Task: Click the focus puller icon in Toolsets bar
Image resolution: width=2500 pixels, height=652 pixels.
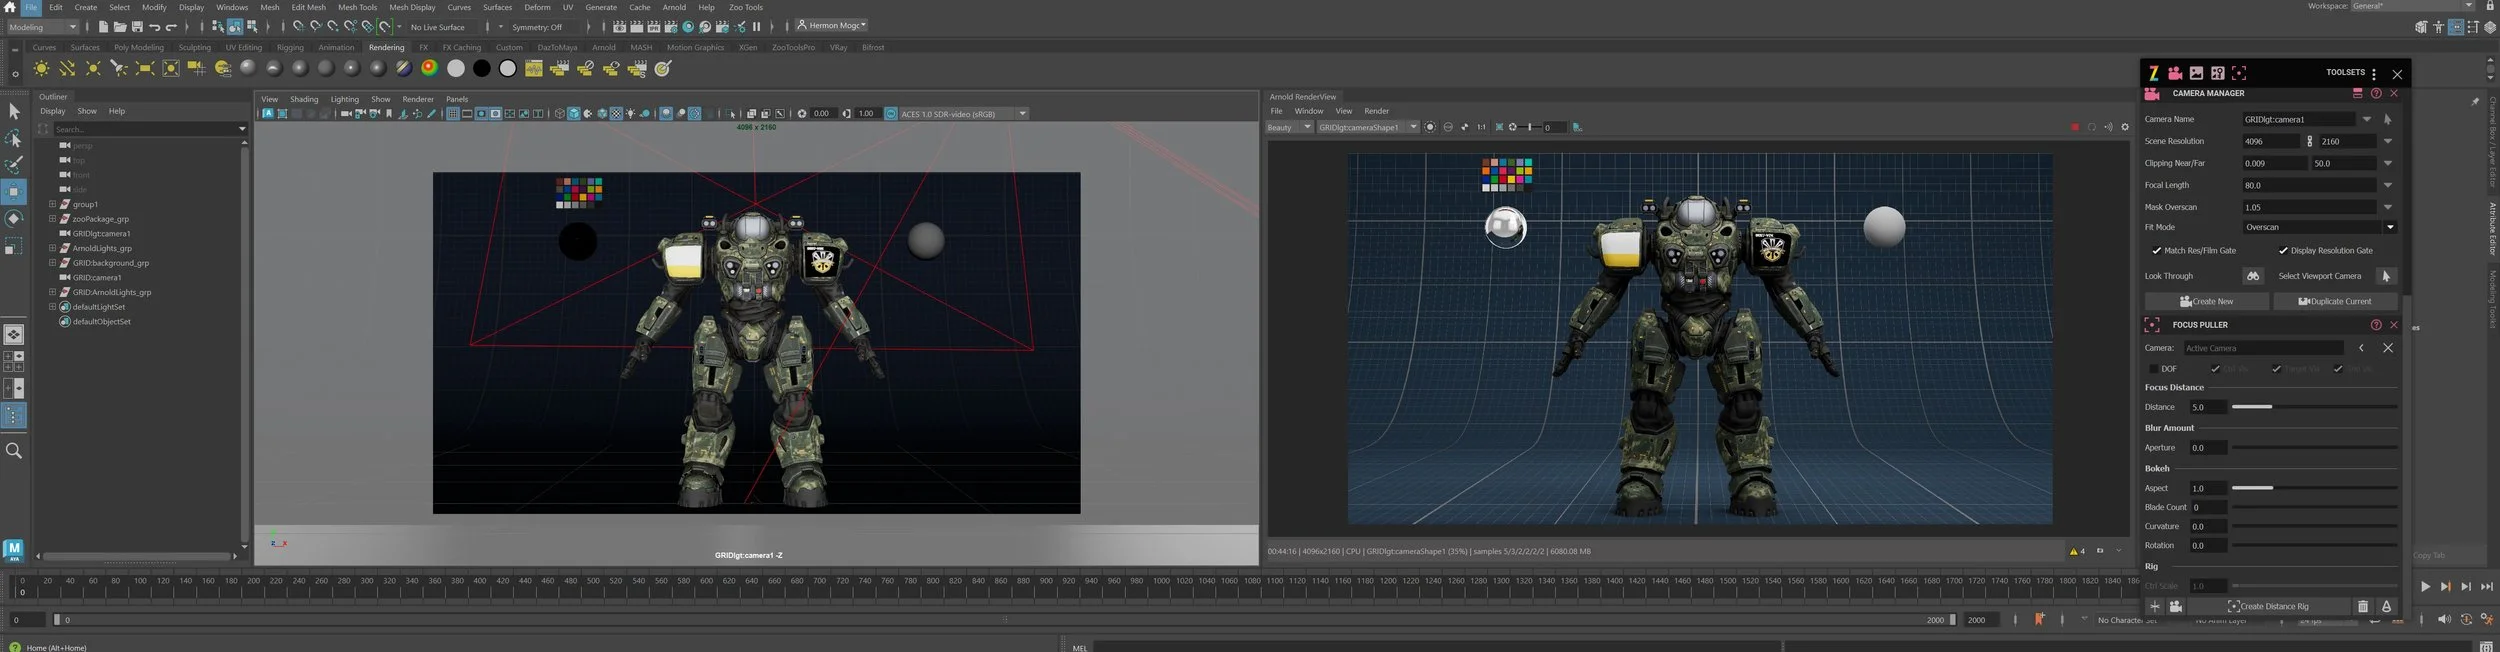Action: (x=2239, y=73)
